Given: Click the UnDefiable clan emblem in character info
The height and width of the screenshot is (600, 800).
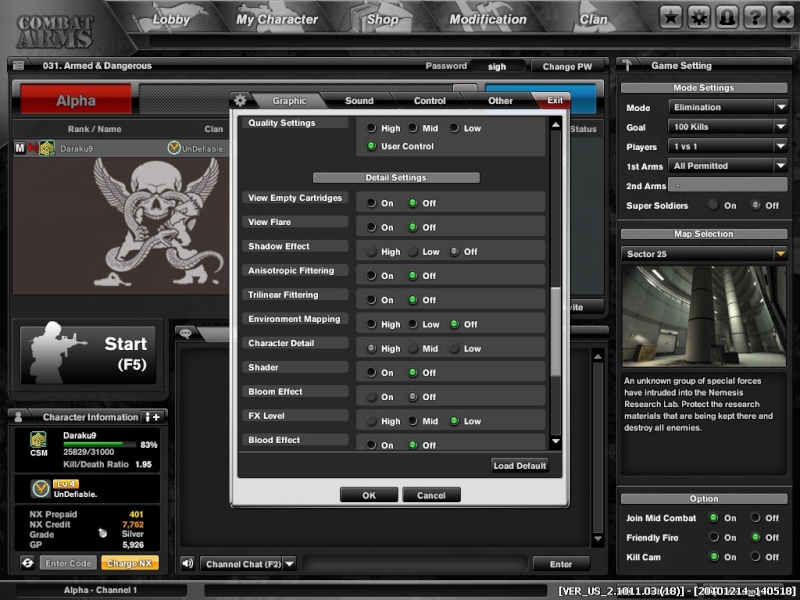Looking at the screenshot, I should [40, 489].
